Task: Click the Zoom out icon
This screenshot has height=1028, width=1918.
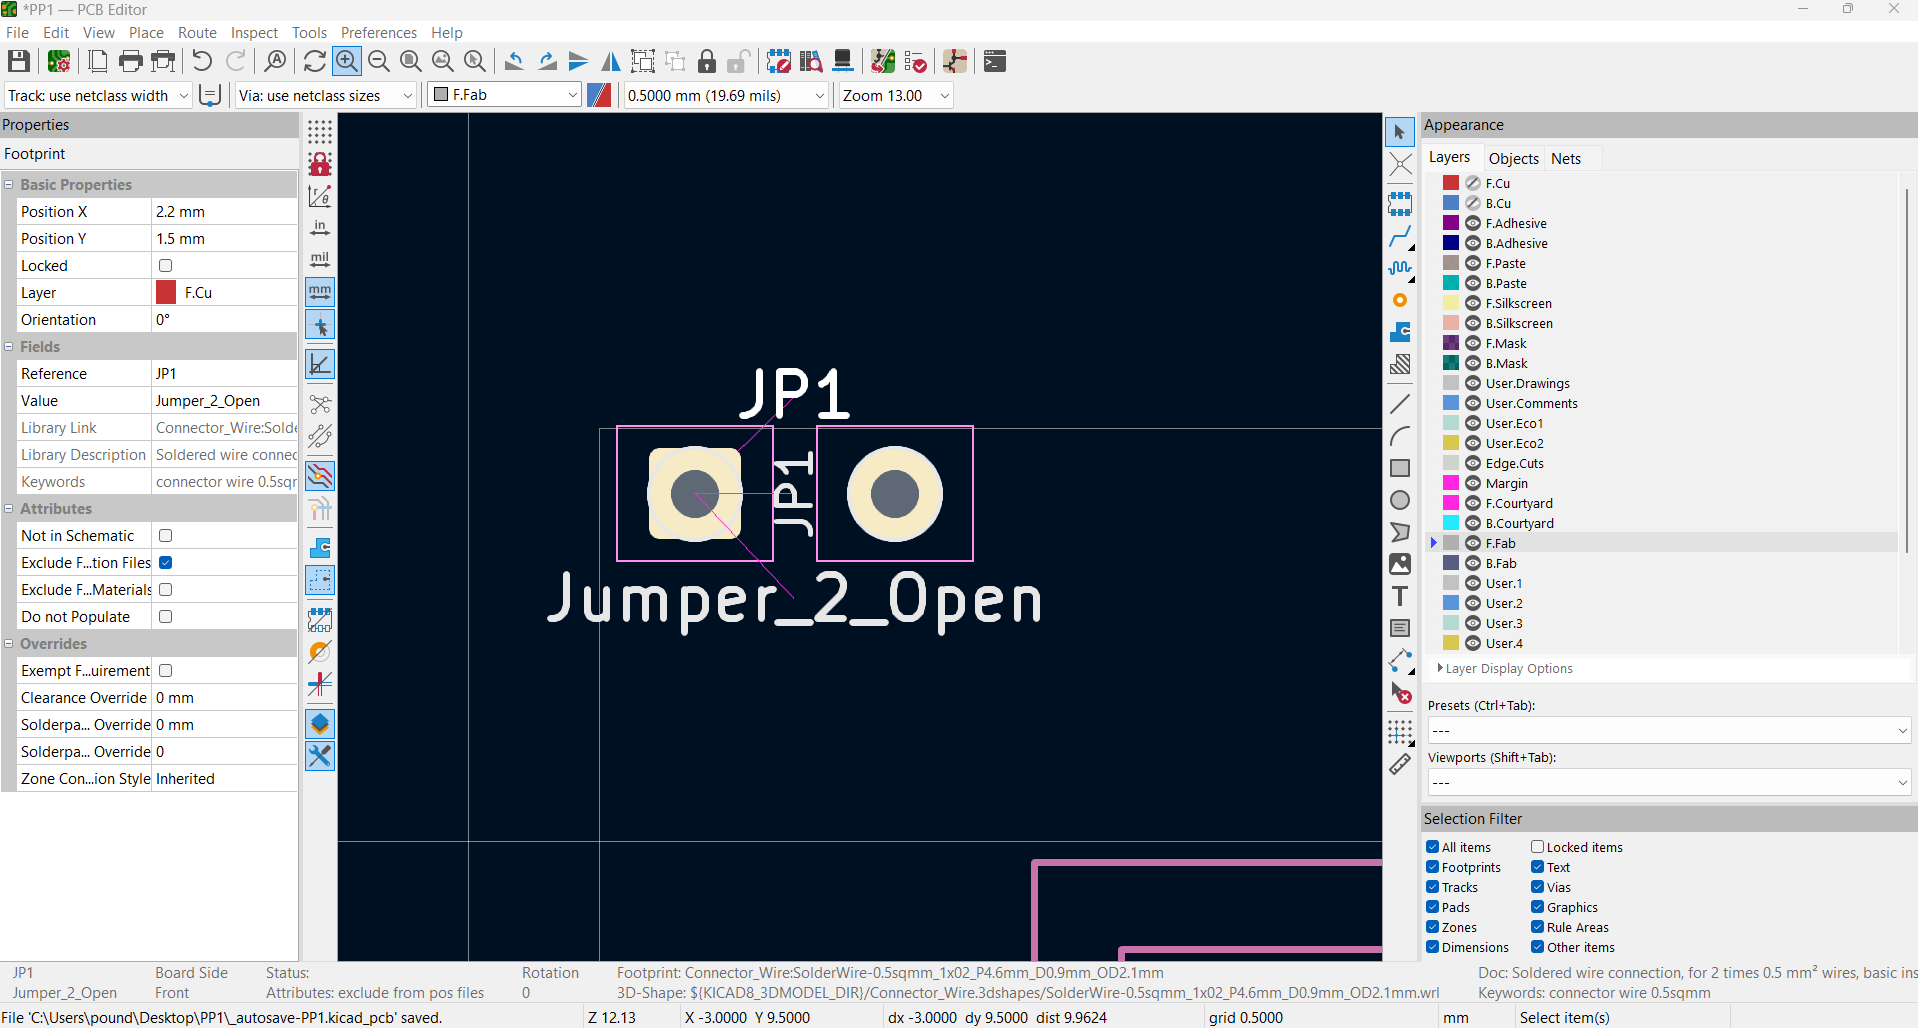Action: coord(379,62)
